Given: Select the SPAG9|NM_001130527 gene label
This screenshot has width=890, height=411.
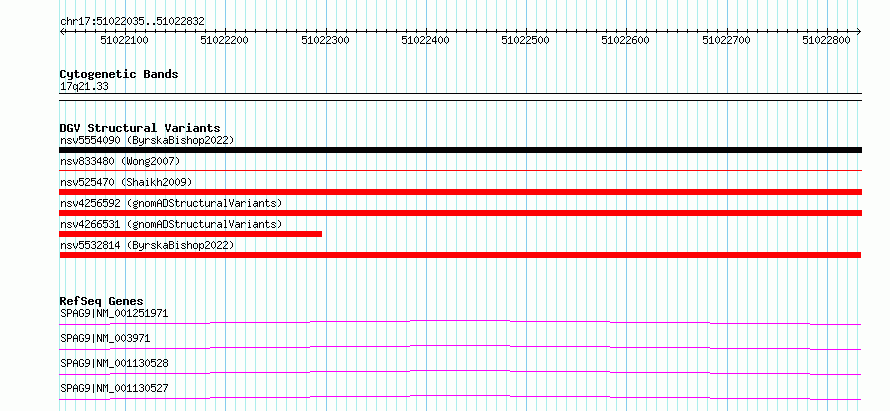Looking at the screenshot, I should [x=114, y=388].
